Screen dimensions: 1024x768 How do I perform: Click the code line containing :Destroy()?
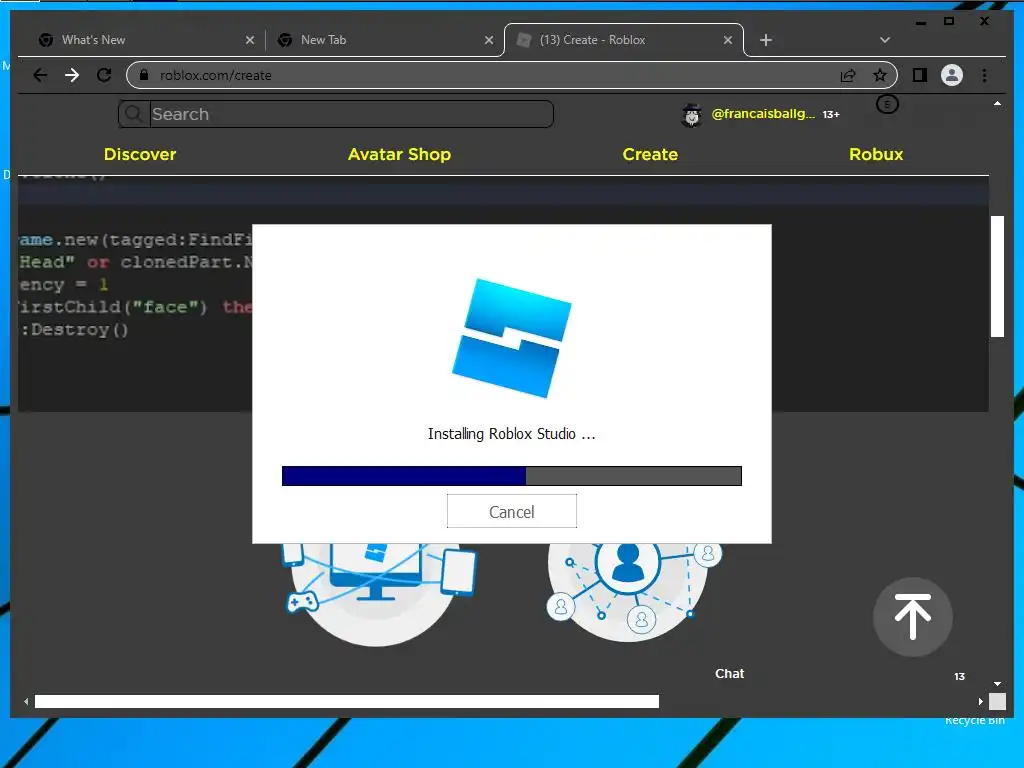[74, 329]
